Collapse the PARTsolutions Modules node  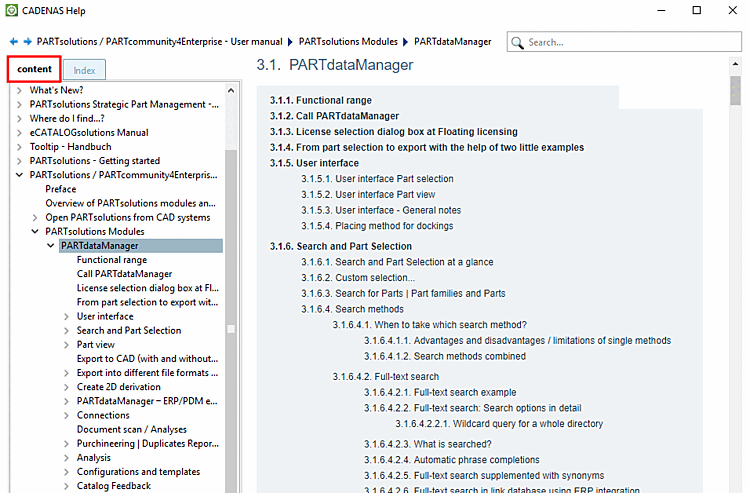35,231
